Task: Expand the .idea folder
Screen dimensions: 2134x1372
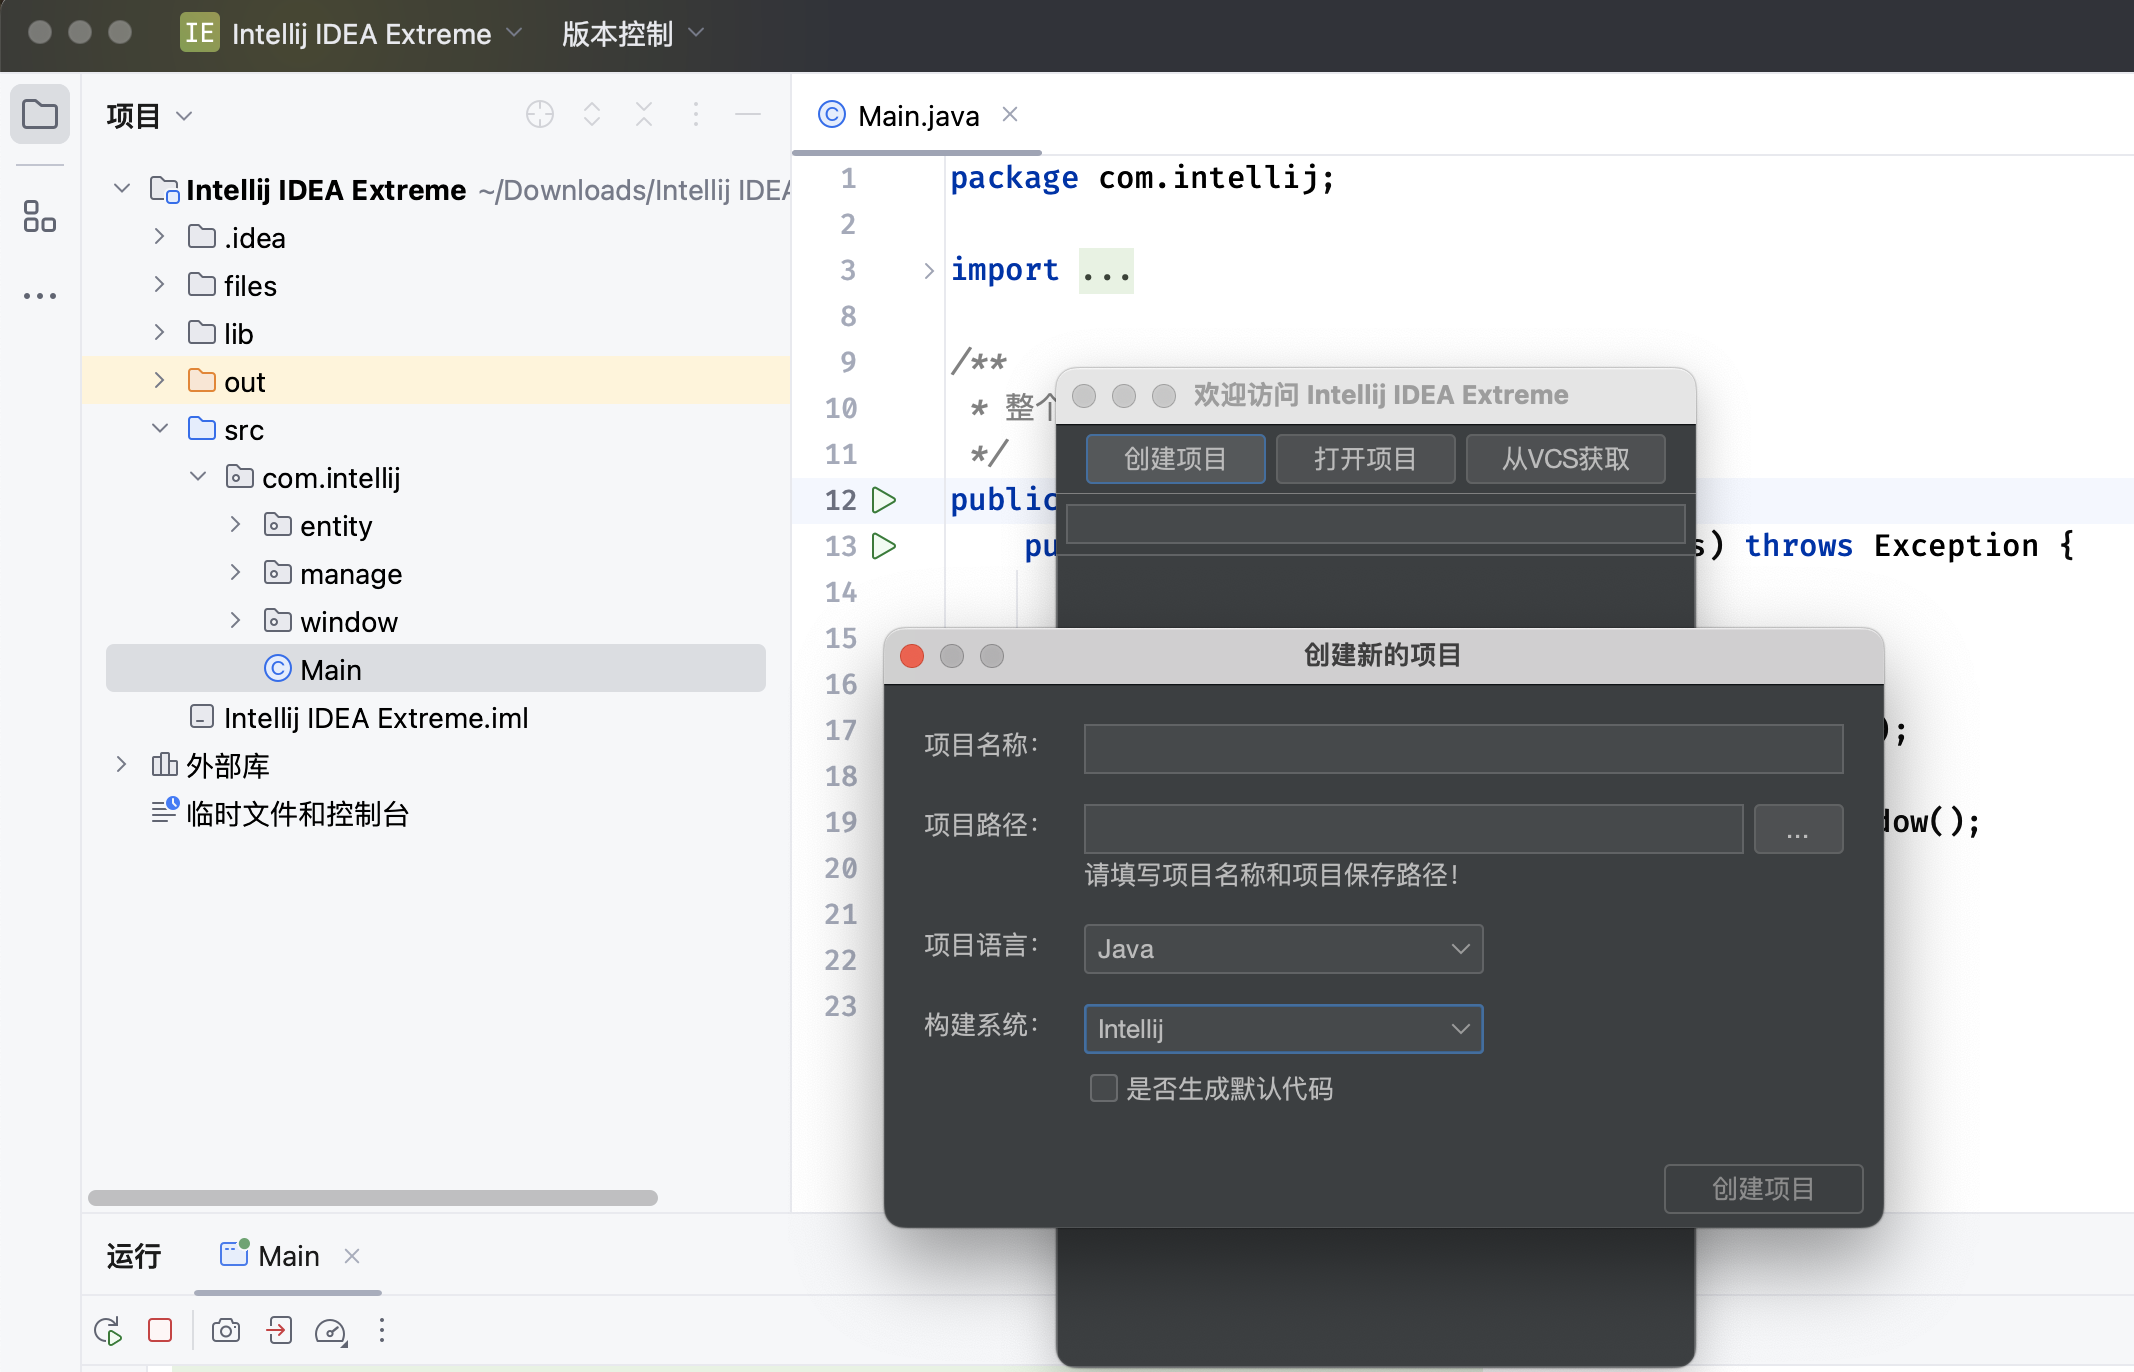Action: 159,236
